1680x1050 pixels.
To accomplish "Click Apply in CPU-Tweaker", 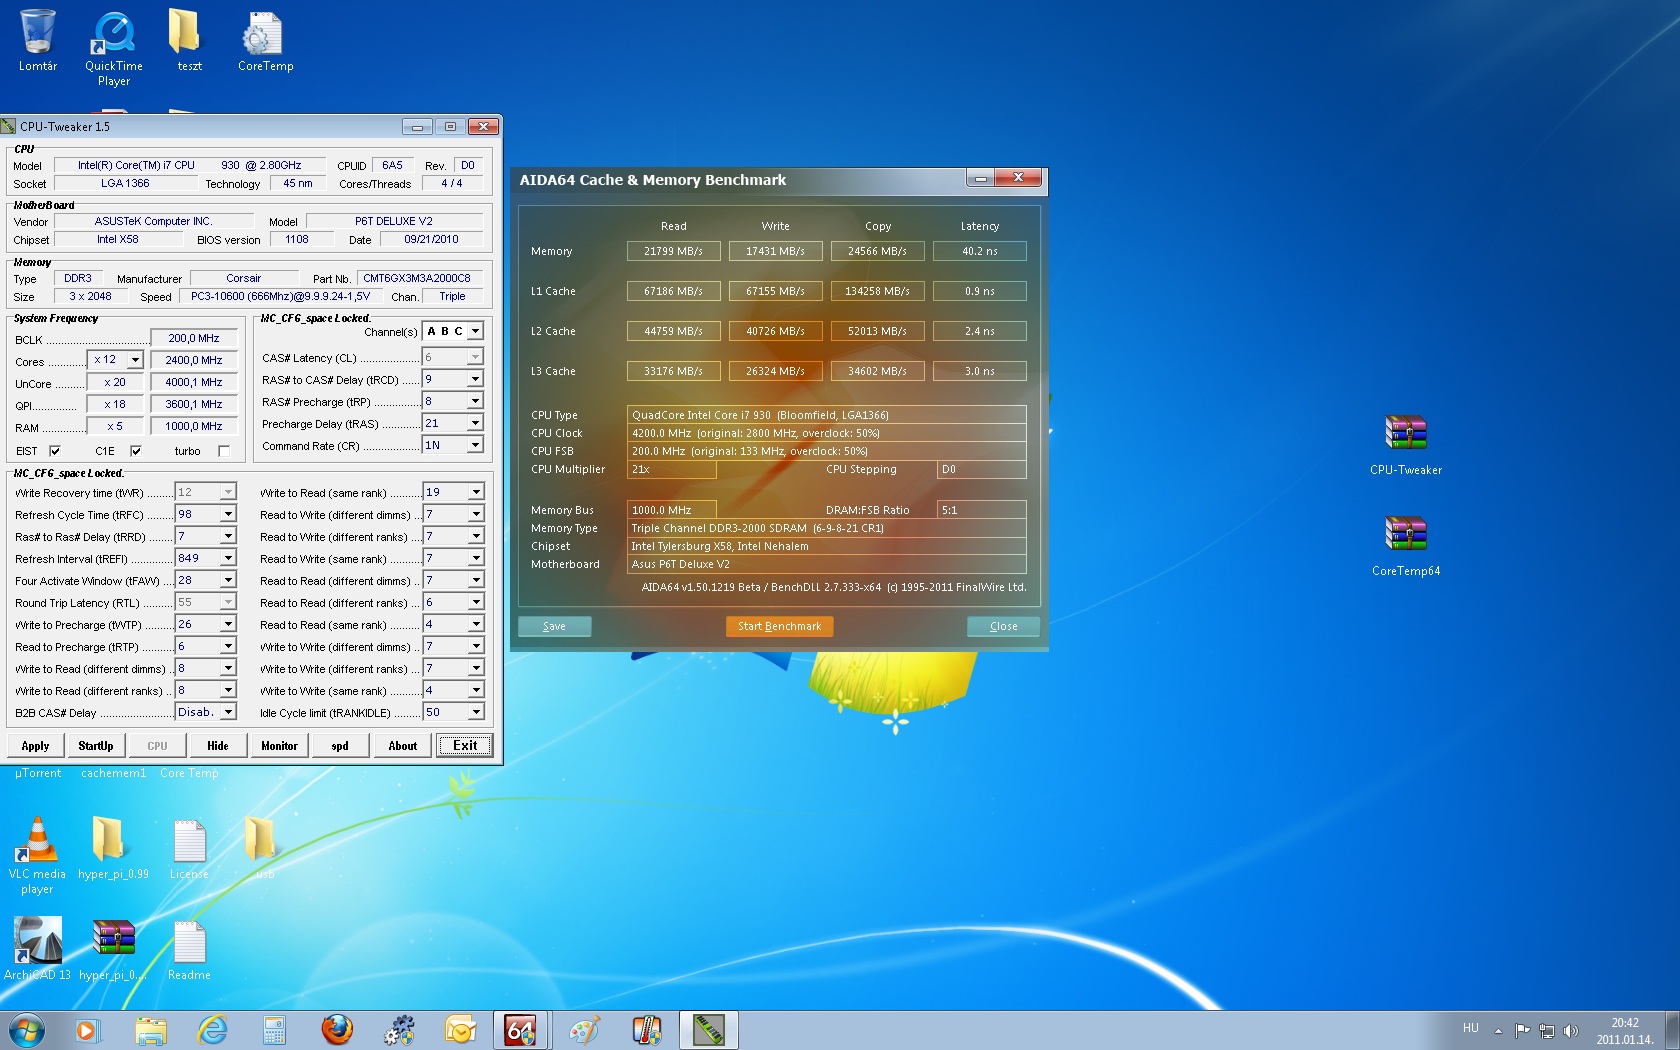I will click(x=35, y=746).
